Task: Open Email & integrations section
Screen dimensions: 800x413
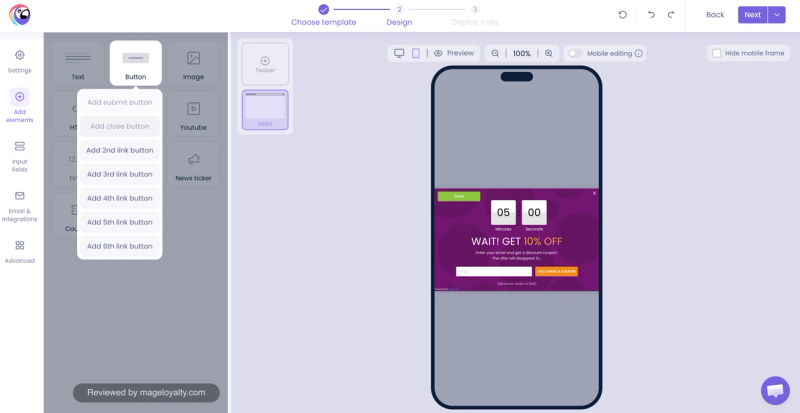Action: coord(19,207)
